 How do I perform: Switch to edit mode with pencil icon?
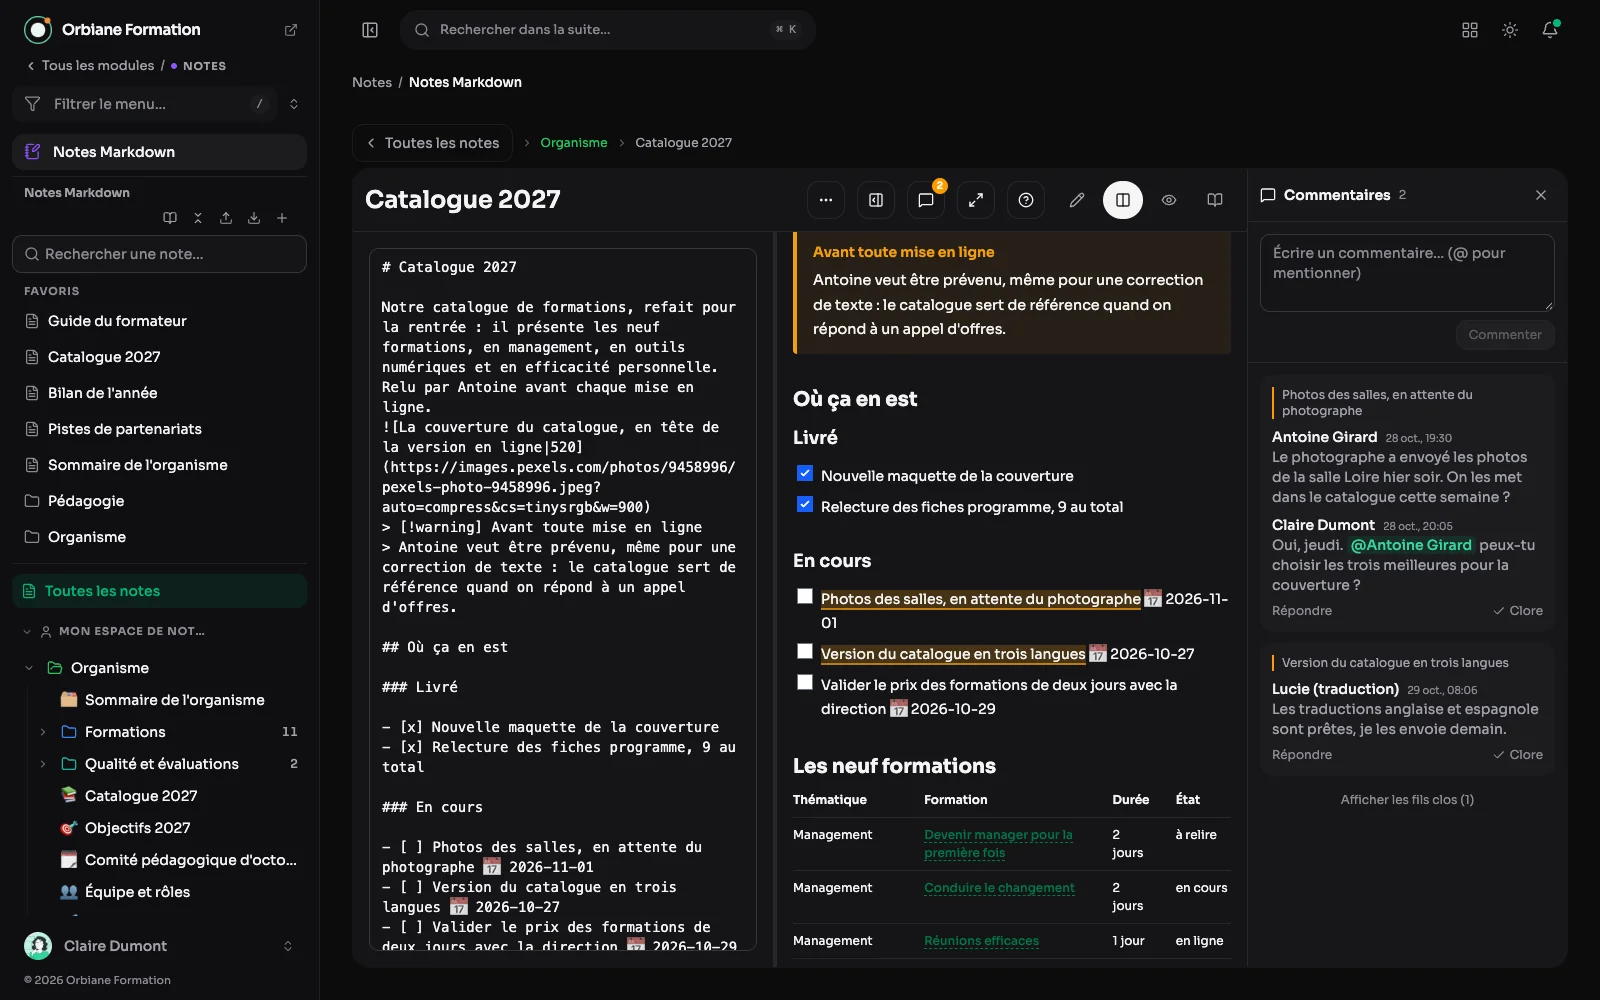(x=1077, y=200)
